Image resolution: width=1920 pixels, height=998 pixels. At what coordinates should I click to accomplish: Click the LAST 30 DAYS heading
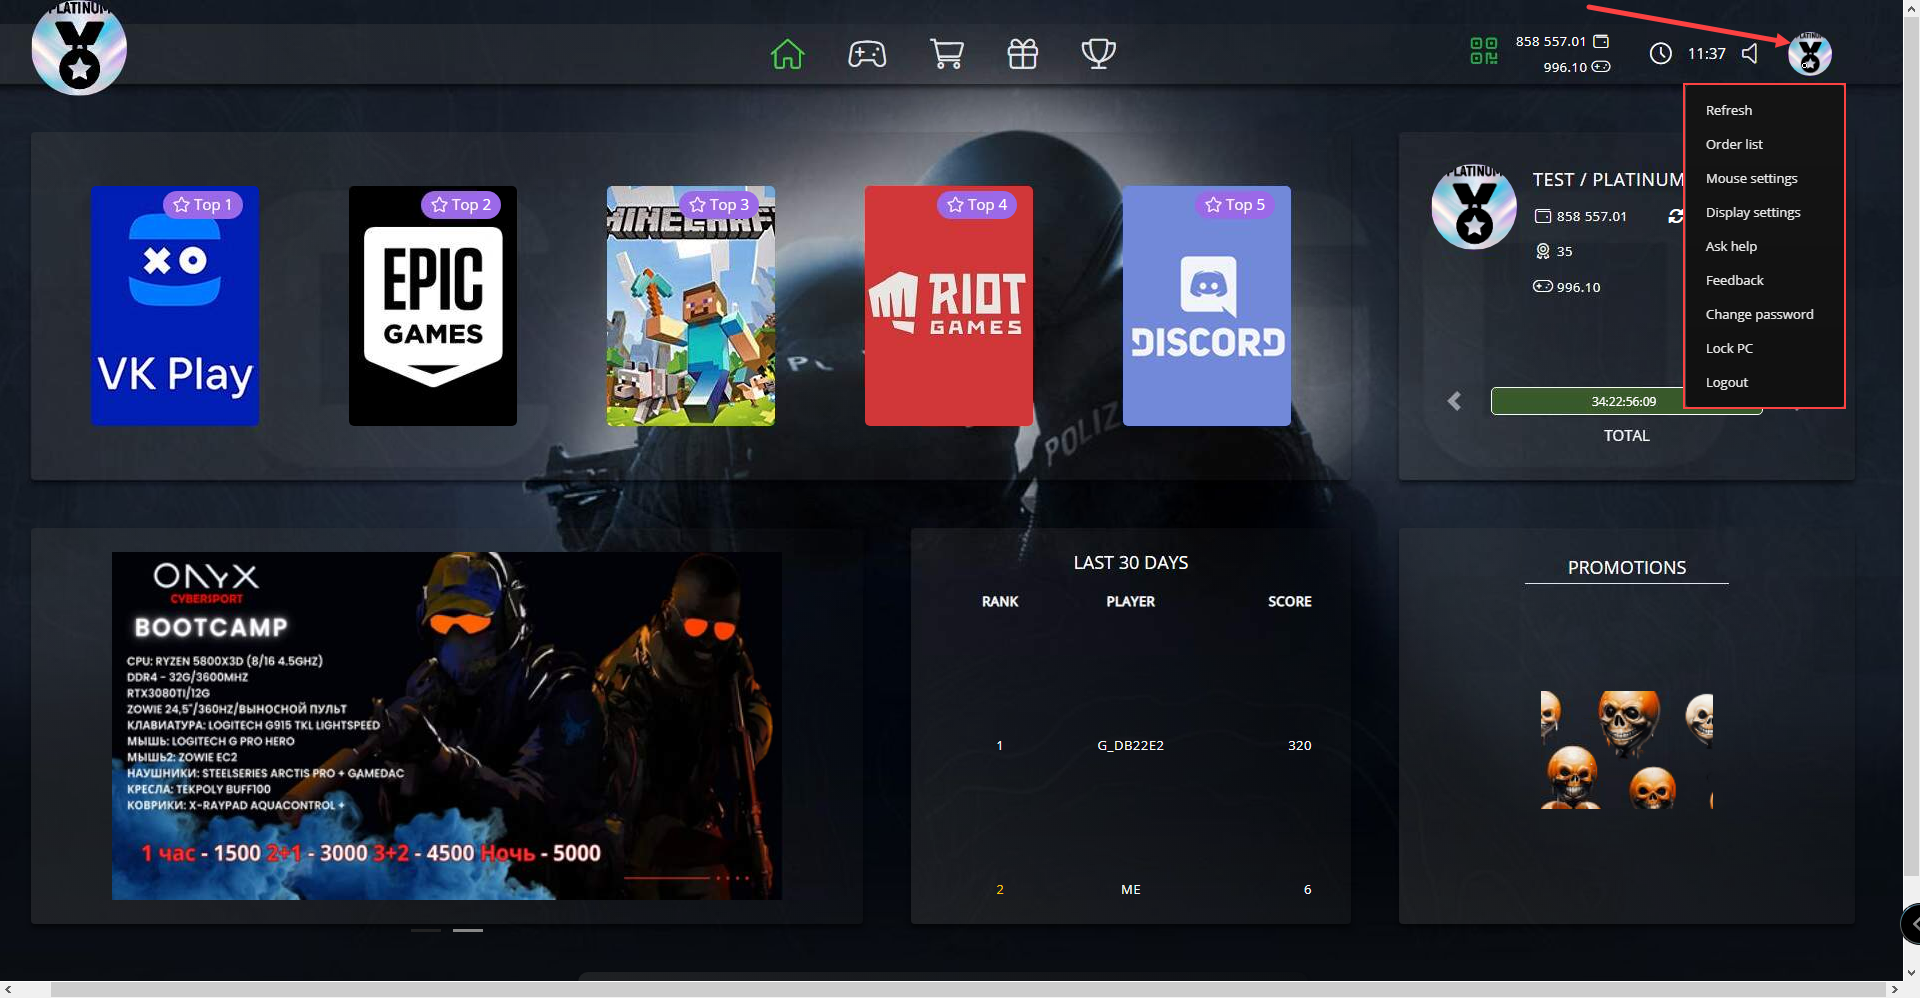[1131, 563]
